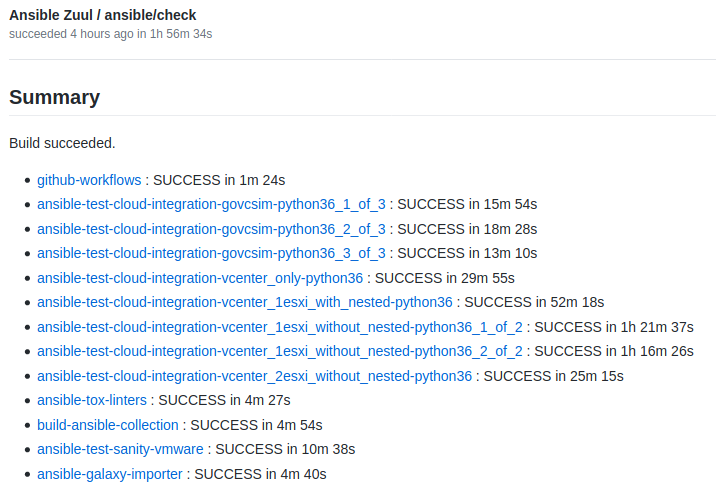Click the 'Build succeeded.' text
This screenshot has width=716, height=497.
(x=62, y=143)
